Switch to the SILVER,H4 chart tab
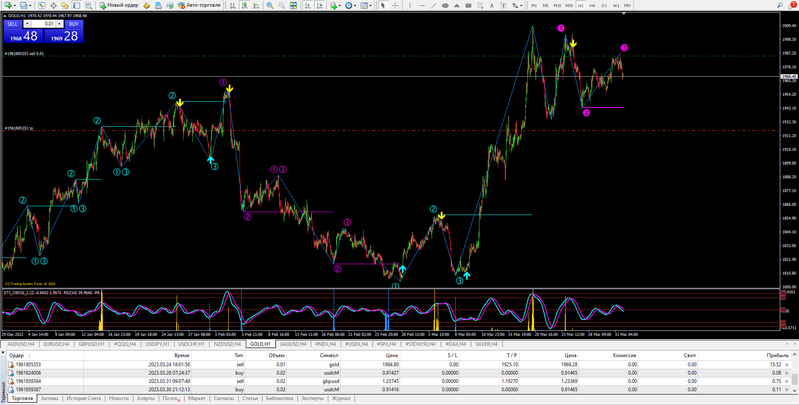The width and height of the screenshot is (799, 405). [486, 344]
